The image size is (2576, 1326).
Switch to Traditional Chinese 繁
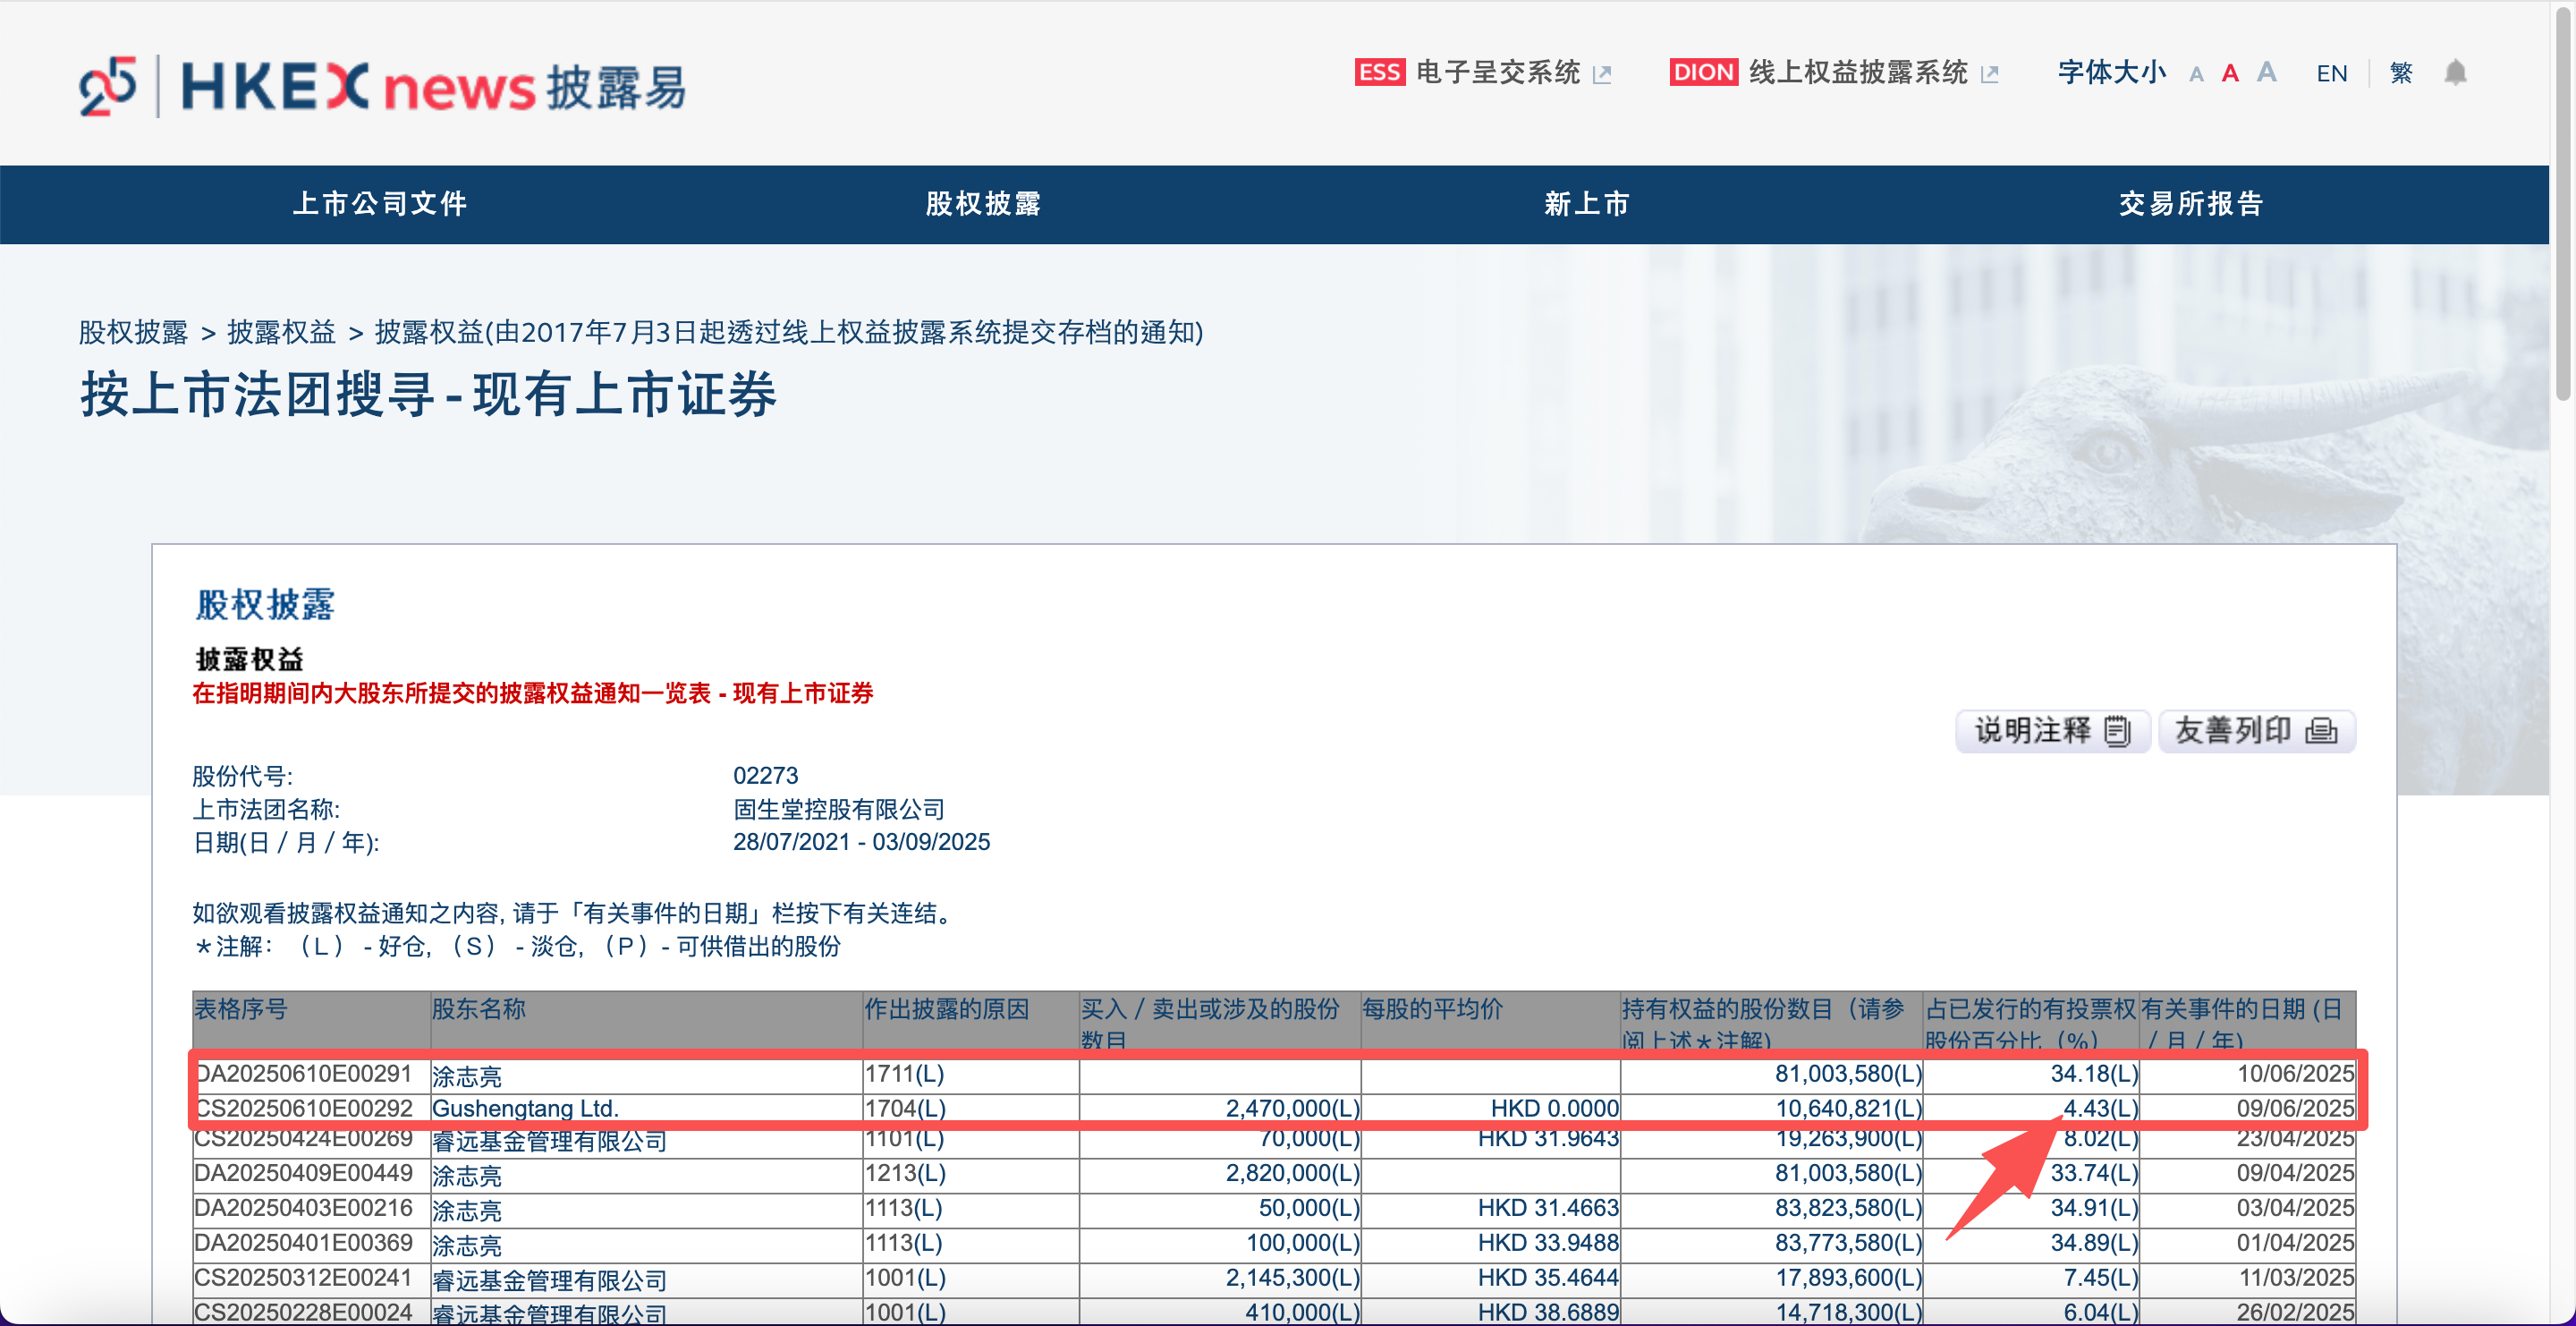tap(2401, 73)
